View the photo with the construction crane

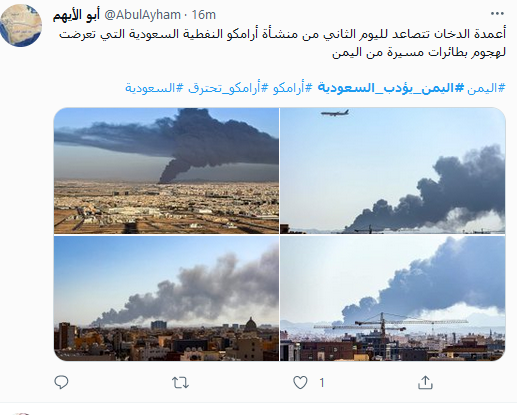(x=393, y=298)
